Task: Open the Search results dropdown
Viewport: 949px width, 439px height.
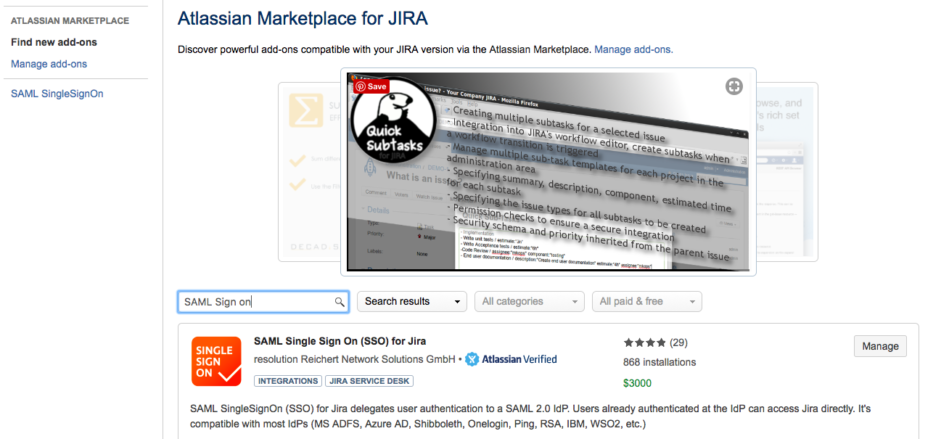Action: [x=412, y=302]
